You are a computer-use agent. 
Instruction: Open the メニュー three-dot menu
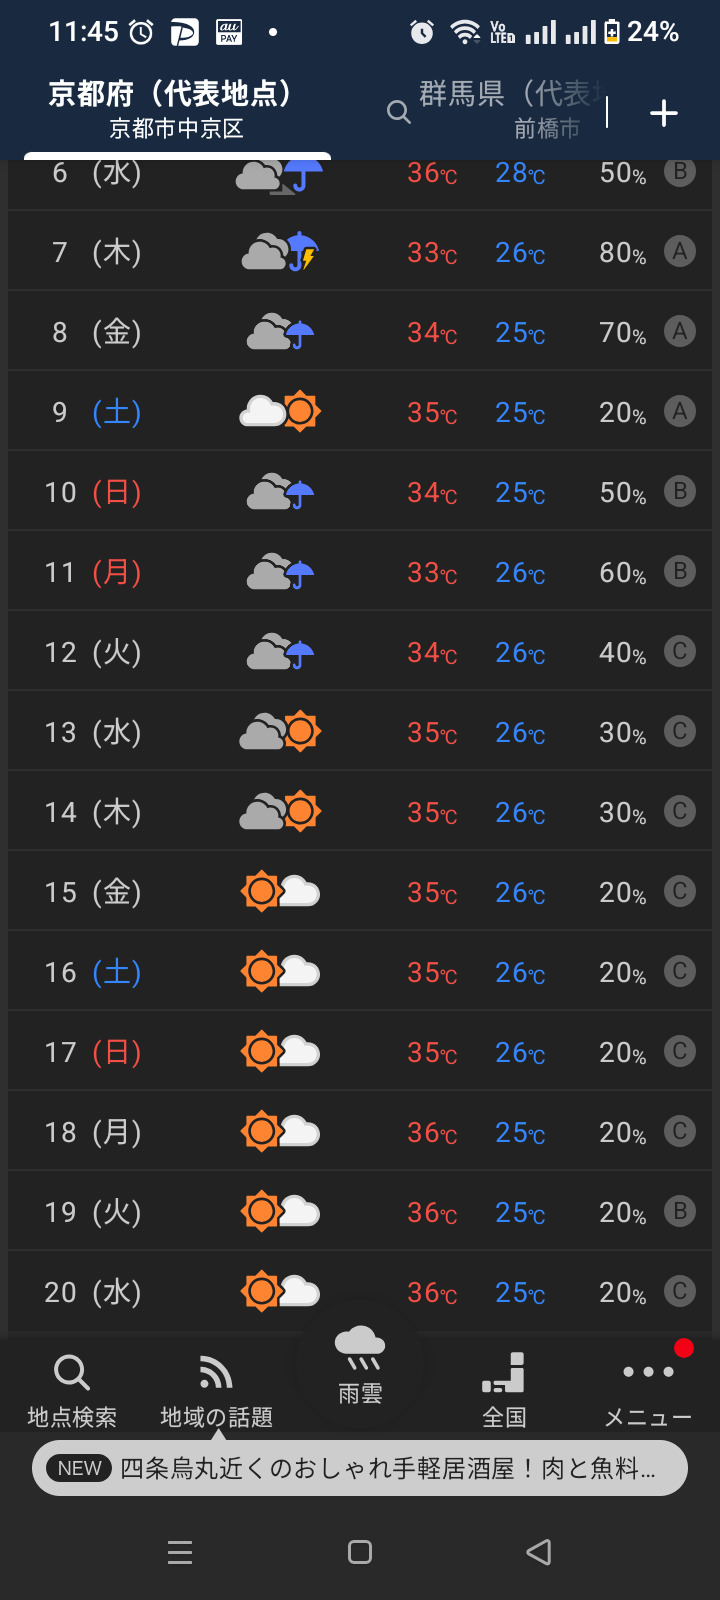(x=648, y=1390)
